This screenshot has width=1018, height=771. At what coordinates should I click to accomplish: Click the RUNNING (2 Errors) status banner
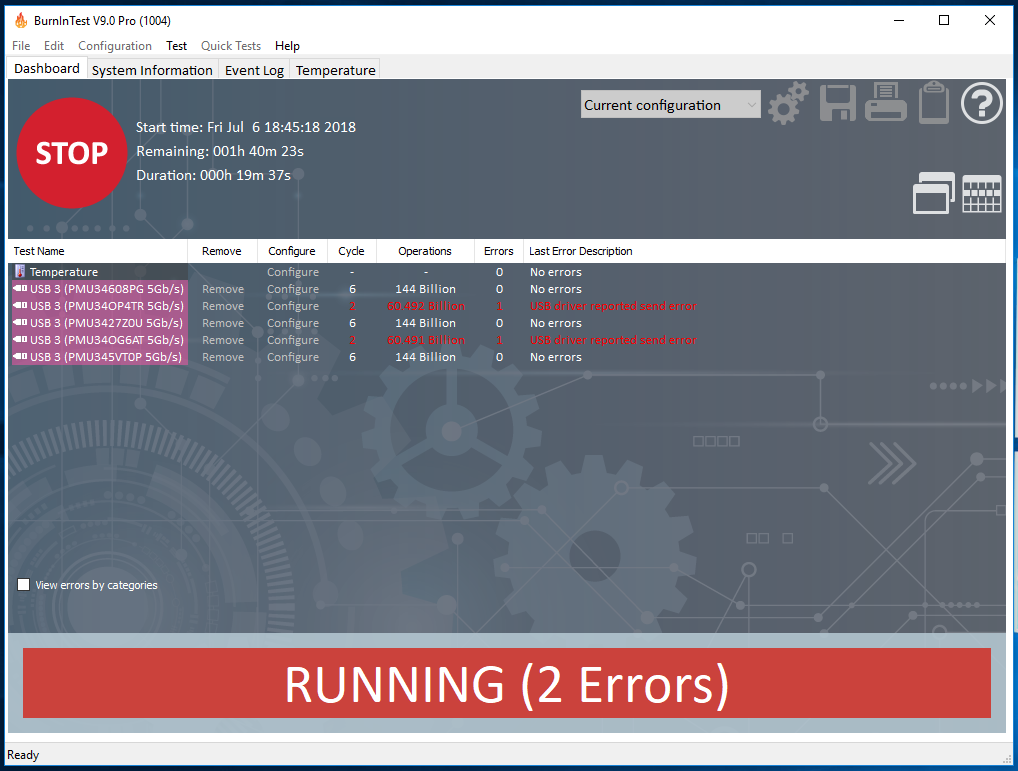(x=506, y=683)
